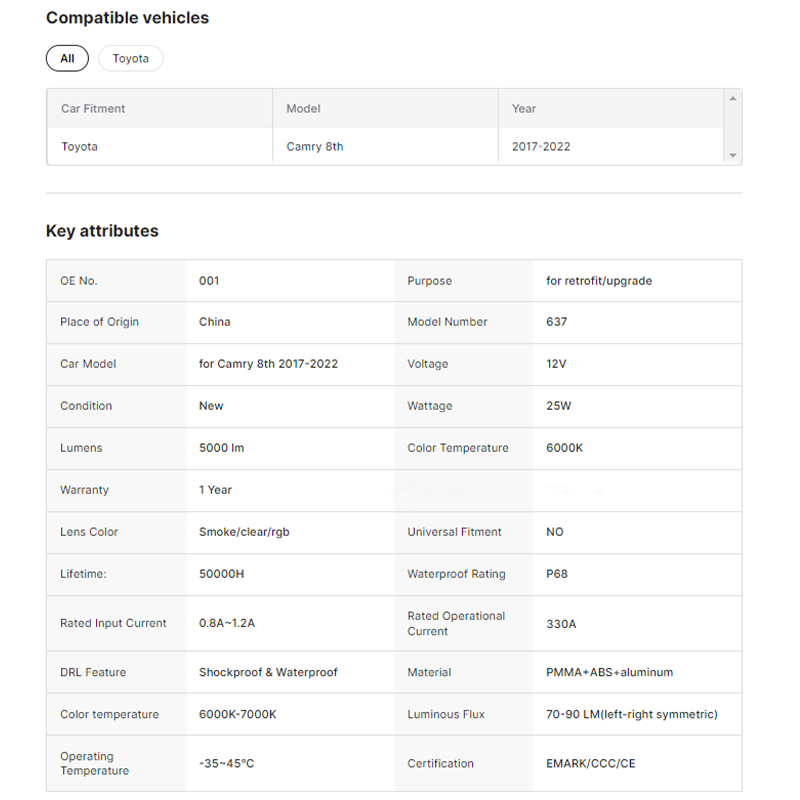This screenshot has width=800, height=800.
Task: Select the All vehicles filter pill
Action: (67, 58)
